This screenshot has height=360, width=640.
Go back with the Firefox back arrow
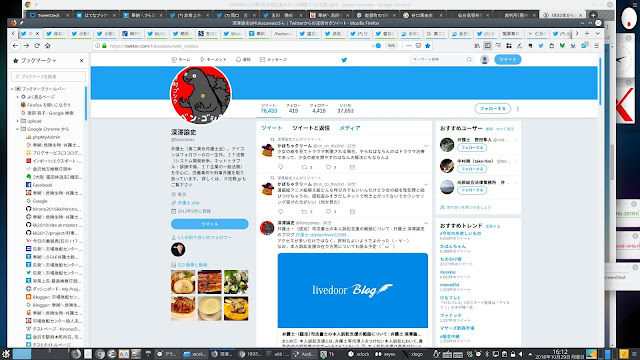point(16,46)
